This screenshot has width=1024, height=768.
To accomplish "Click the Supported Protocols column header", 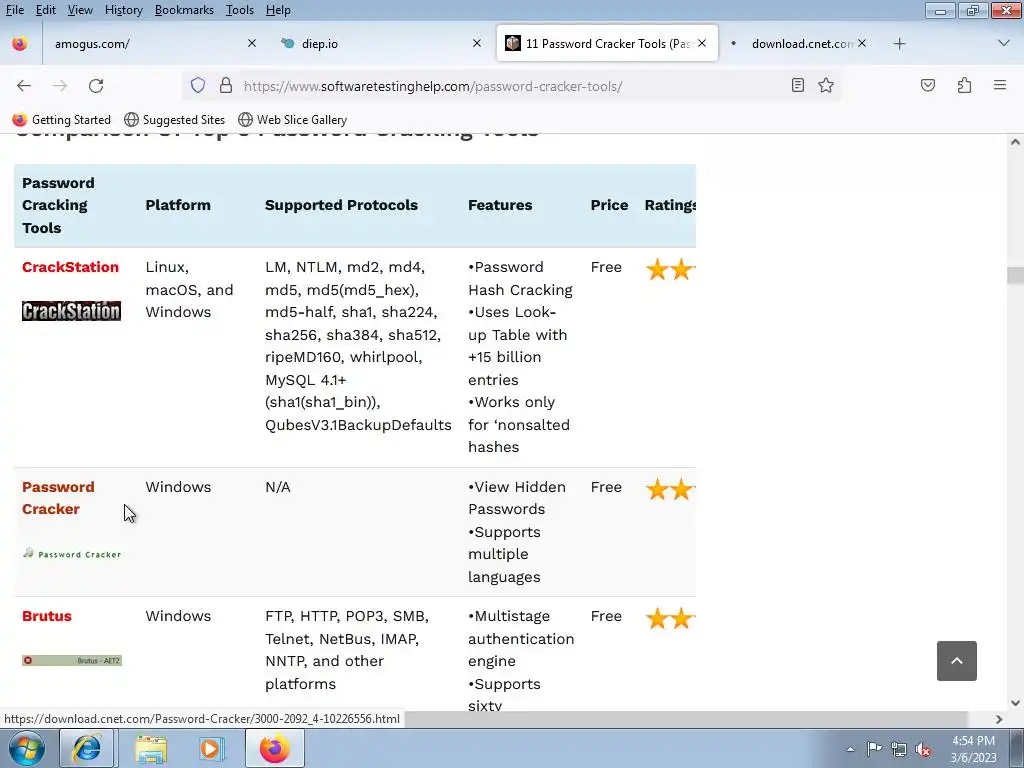I will point(341,205).
